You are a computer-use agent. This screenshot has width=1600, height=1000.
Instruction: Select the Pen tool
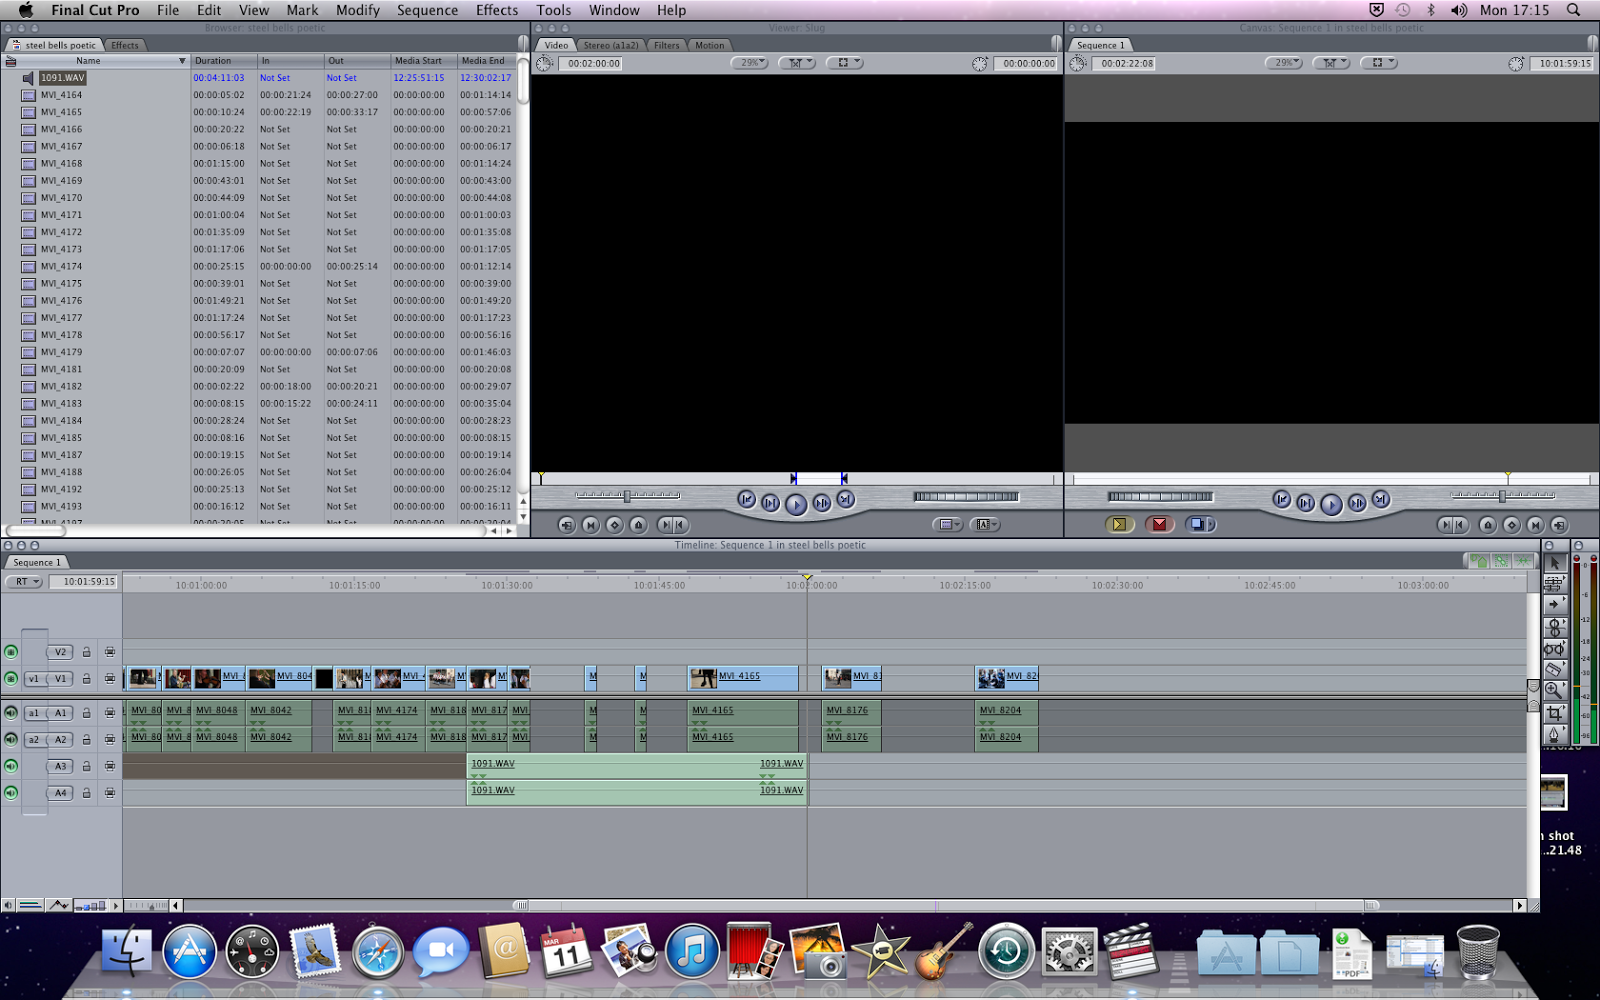click(x=1554, y=734)
